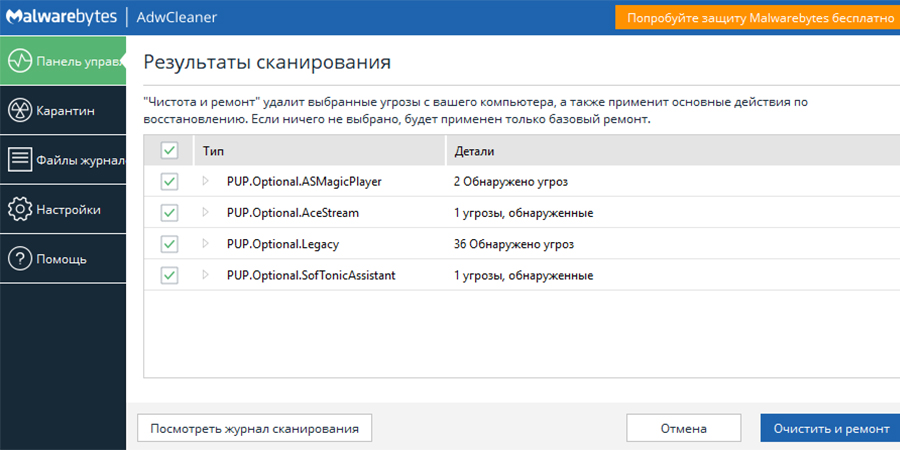This screenshot has height=450, width=900.
Task: Click the Отмена button
Action: 684,429
